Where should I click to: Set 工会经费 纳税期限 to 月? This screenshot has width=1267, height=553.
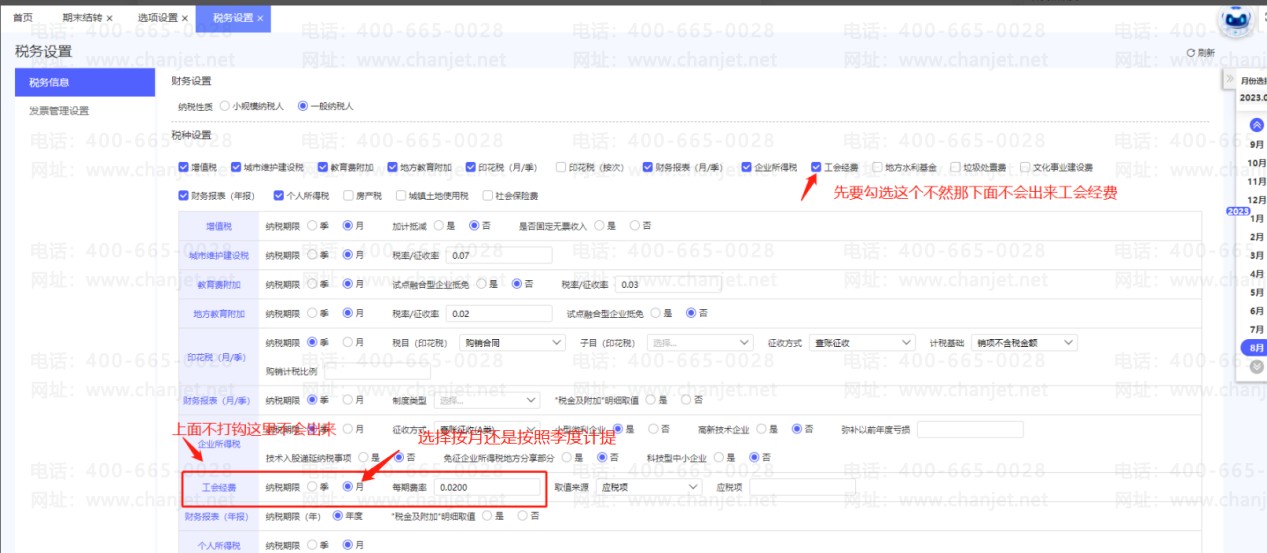[x=348, y=487]
